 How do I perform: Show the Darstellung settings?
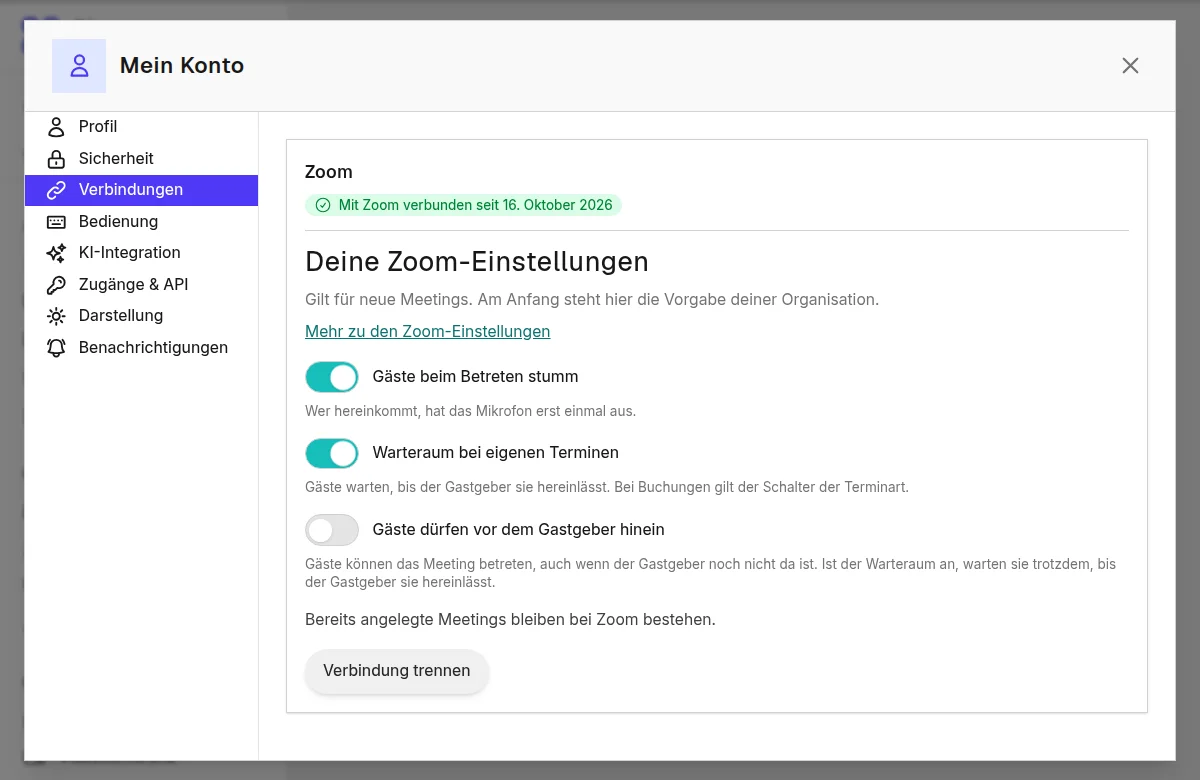click(141, 316)
